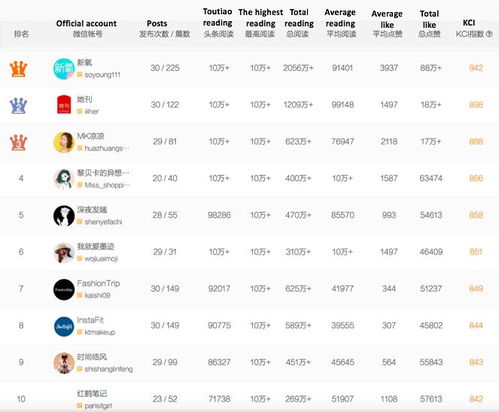Open the shishanglinfeng account link
This screenshot has width=499, height=412.
click(109, 369)
